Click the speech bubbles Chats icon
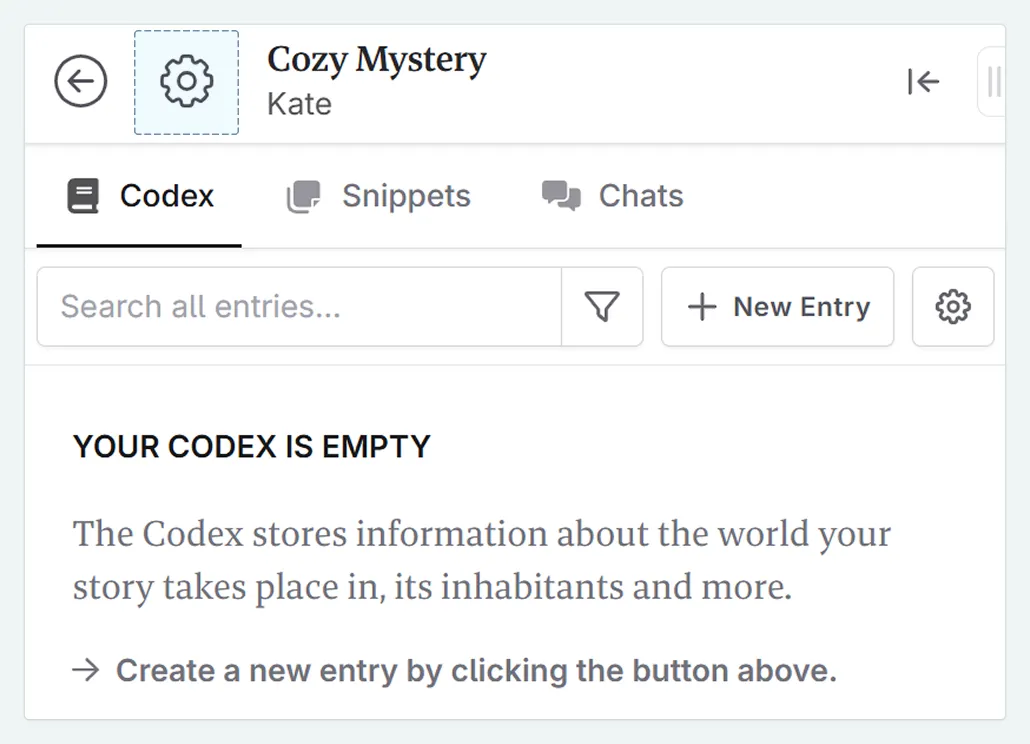Image resolution: width=1030 pixels, height=744 pixels. [561, 196]
